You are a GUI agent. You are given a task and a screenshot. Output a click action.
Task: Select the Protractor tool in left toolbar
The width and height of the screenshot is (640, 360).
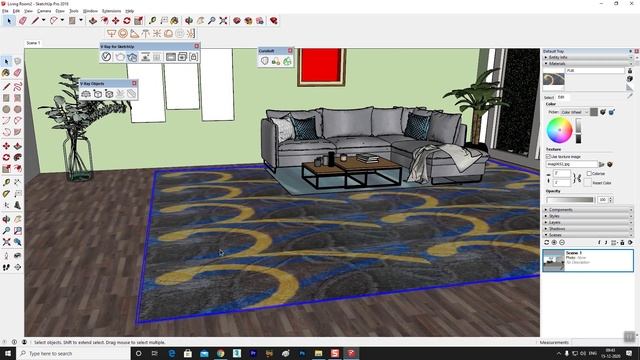tap(6, 194)
